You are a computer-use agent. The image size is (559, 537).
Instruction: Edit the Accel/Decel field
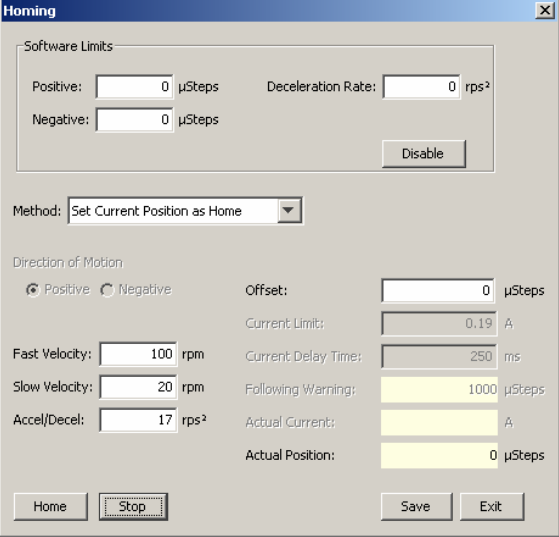[x=138, y=420]
